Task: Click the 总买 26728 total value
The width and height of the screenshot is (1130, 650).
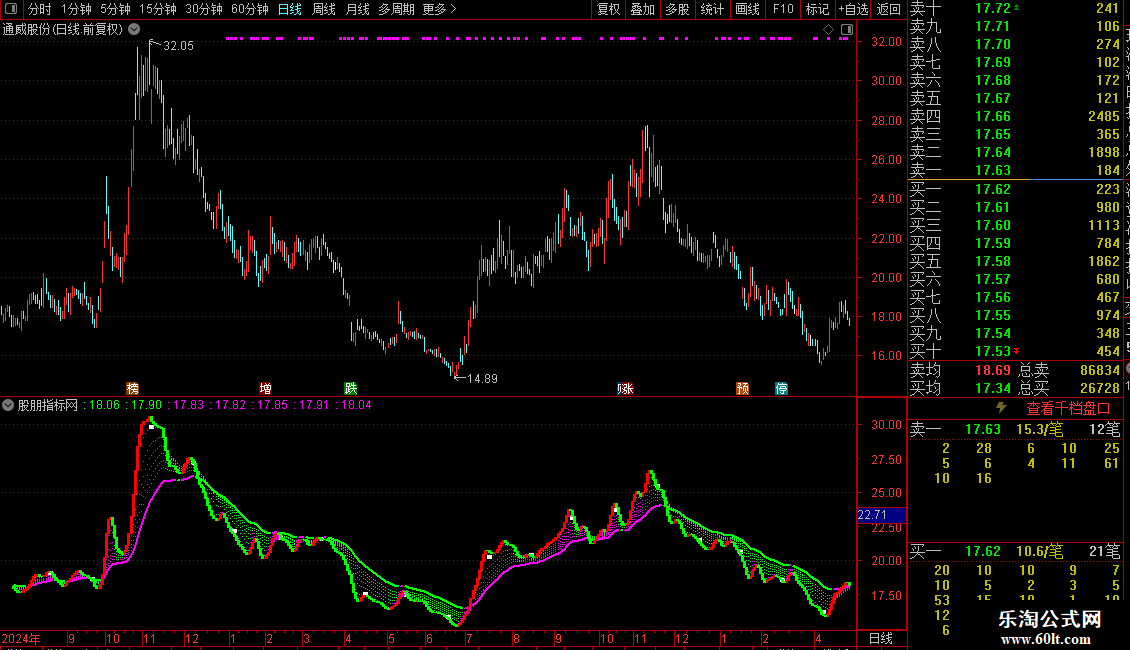Action: tap(1100, 388)
